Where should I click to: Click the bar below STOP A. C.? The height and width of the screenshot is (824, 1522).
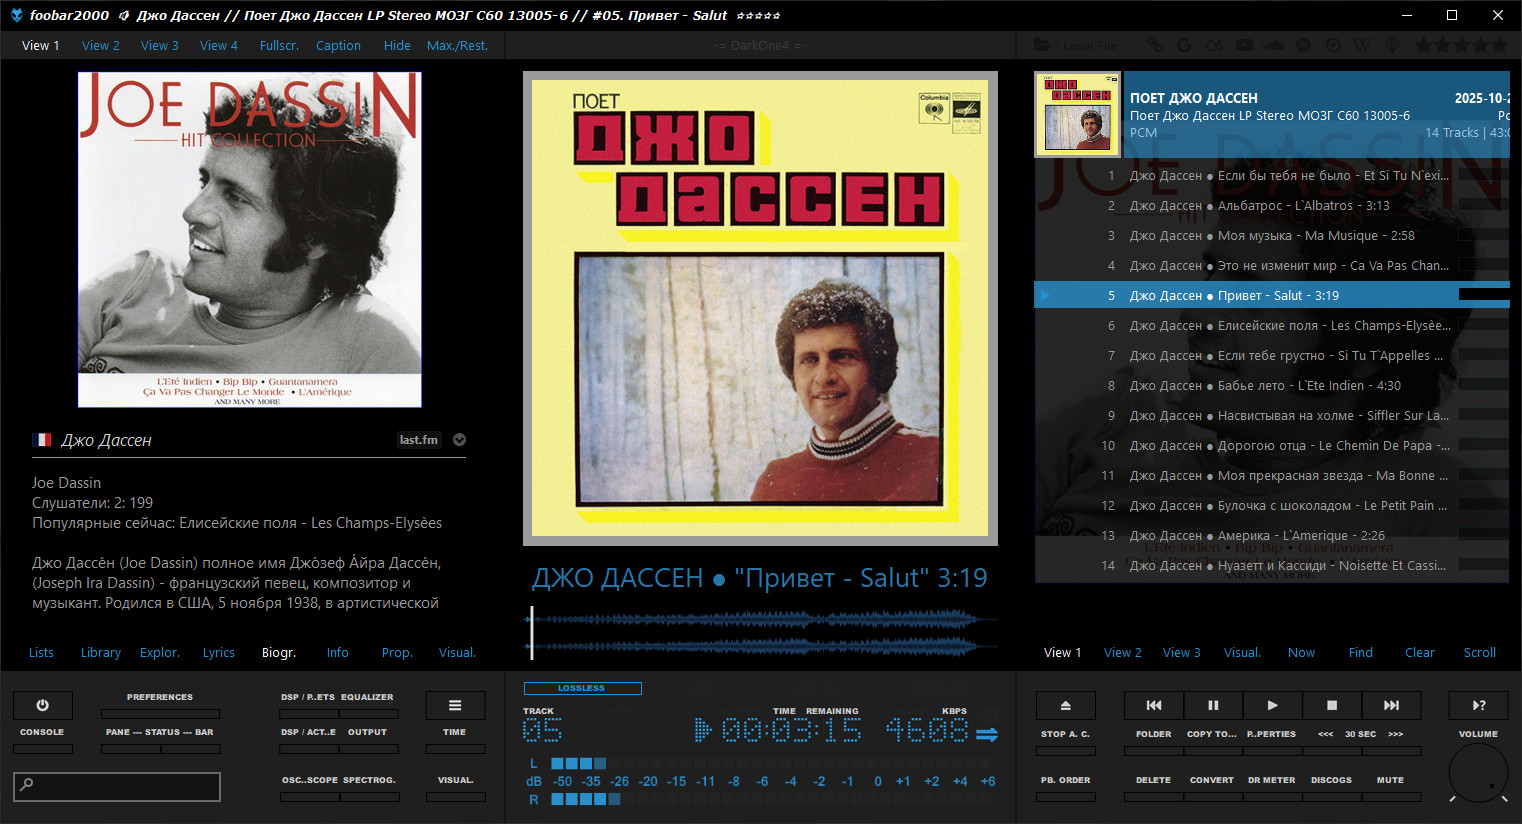coord(1065,749)
